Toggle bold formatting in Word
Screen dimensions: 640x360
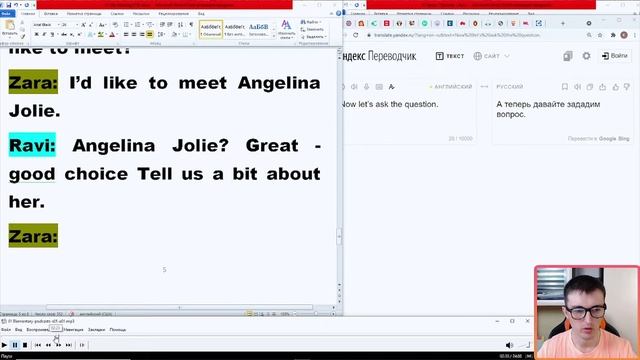[x=36, y=34]
